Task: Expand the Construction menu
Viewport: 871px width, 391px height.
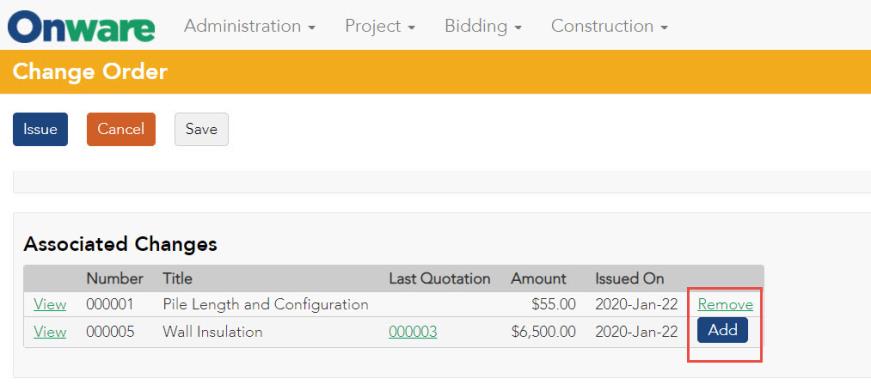Action: (609, 26)
